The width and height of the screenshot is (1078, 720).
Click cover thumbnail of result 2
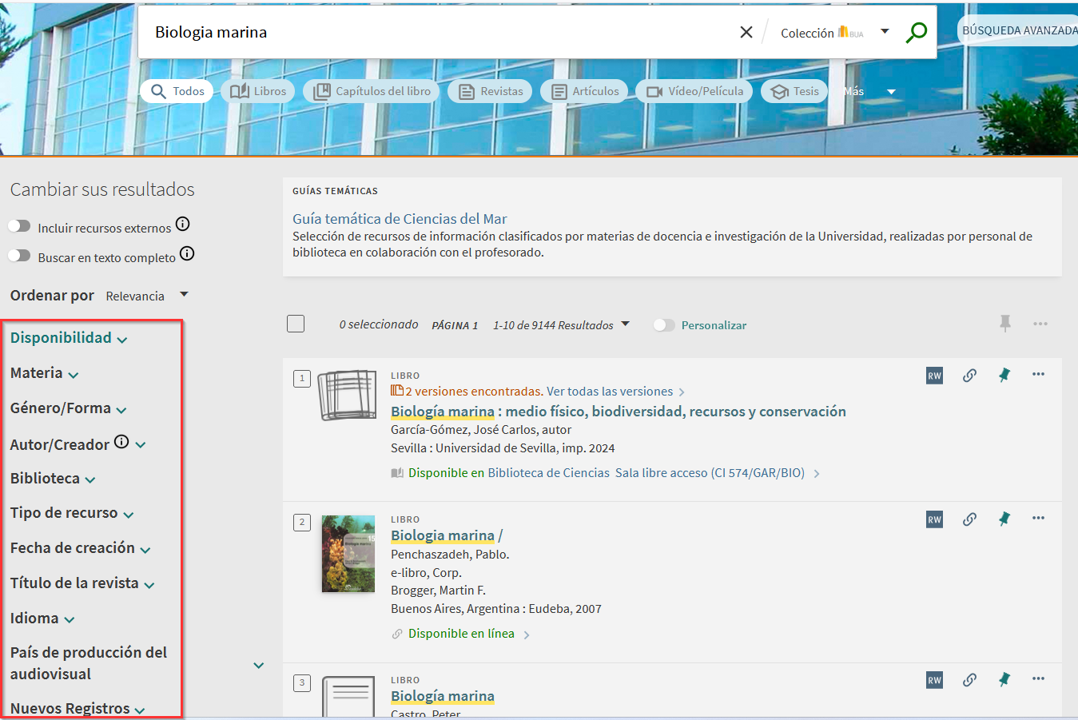[349, 554]
